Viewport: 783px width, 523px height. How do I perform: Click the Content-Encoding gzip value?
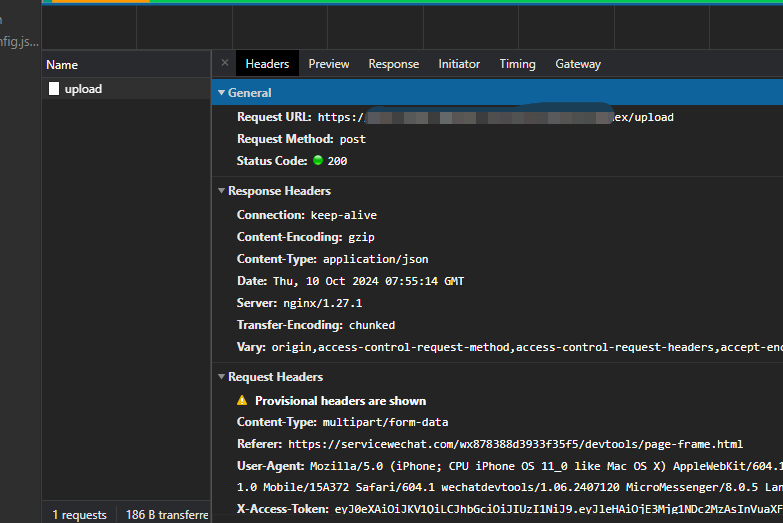point(361,237)
